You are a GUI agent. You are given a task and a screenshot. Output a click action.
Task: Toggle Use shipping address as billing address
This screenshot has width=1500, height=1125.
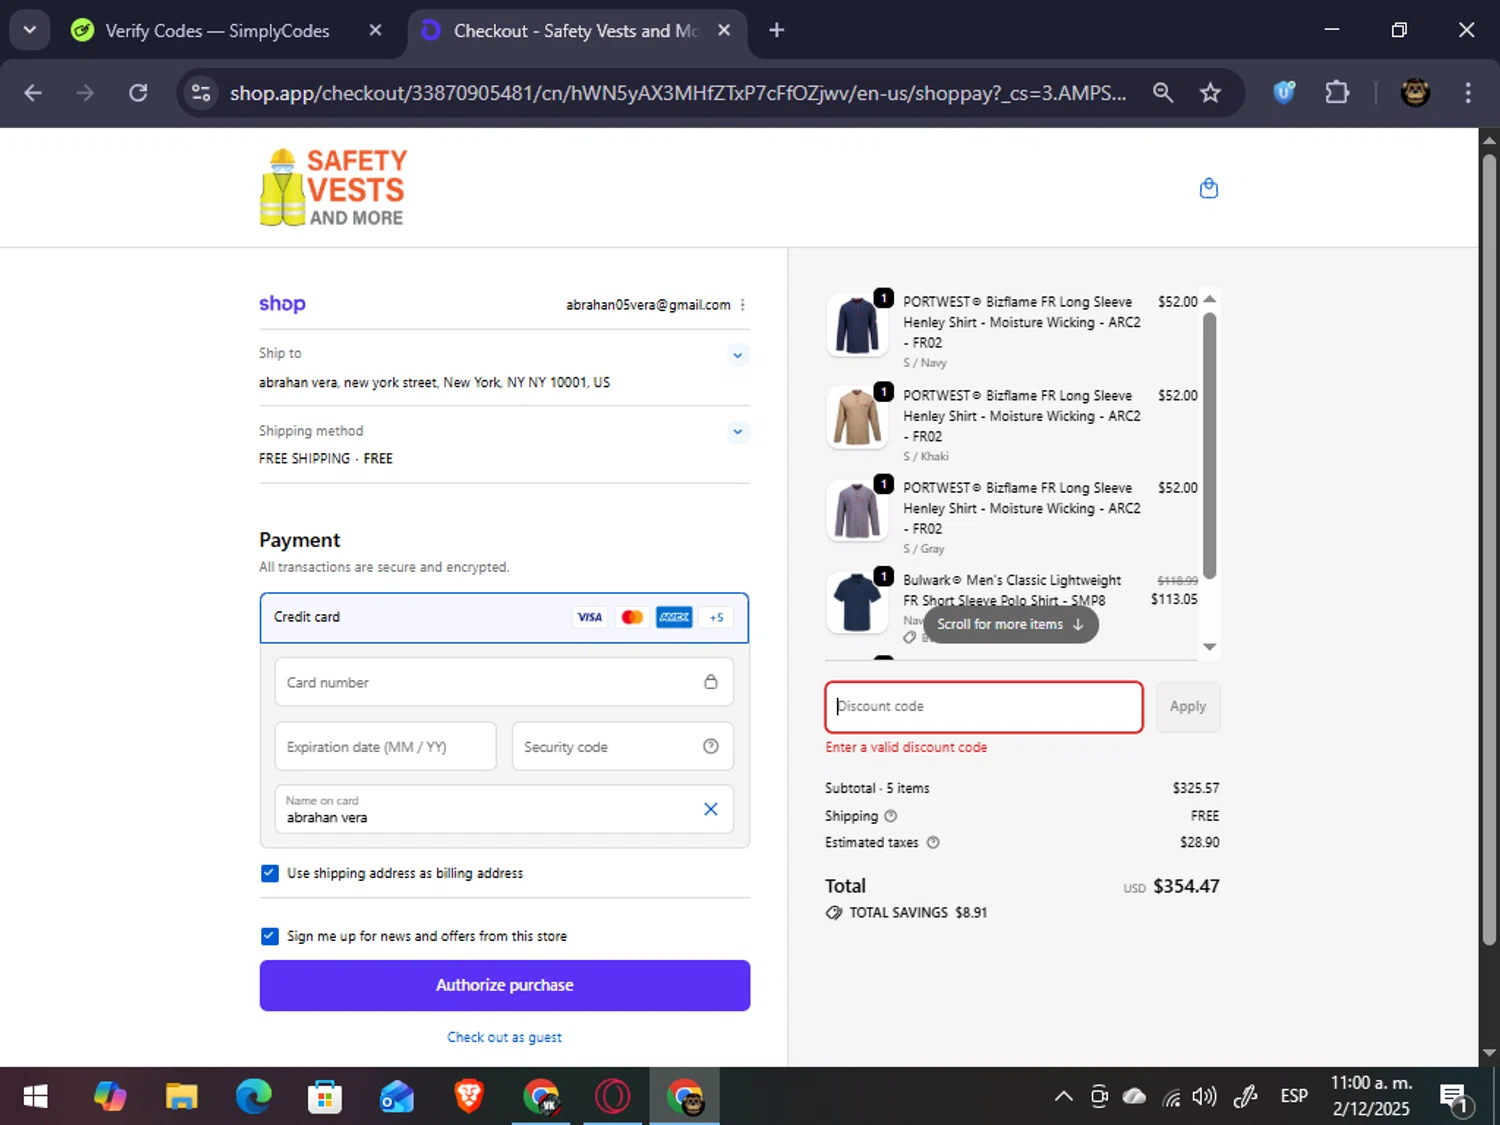269,873
